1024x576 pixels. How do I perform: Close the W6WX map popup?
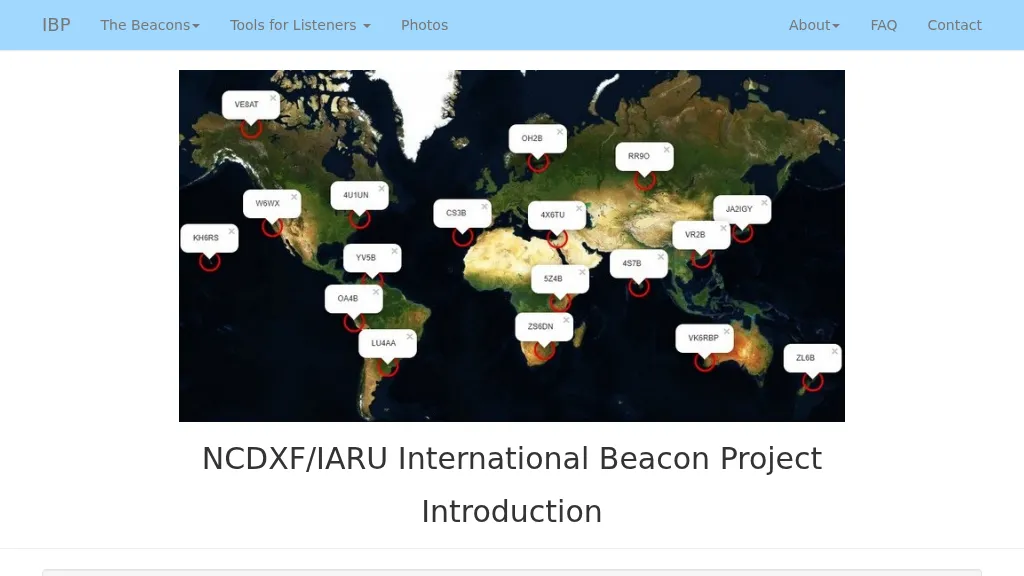click(294, 197)
